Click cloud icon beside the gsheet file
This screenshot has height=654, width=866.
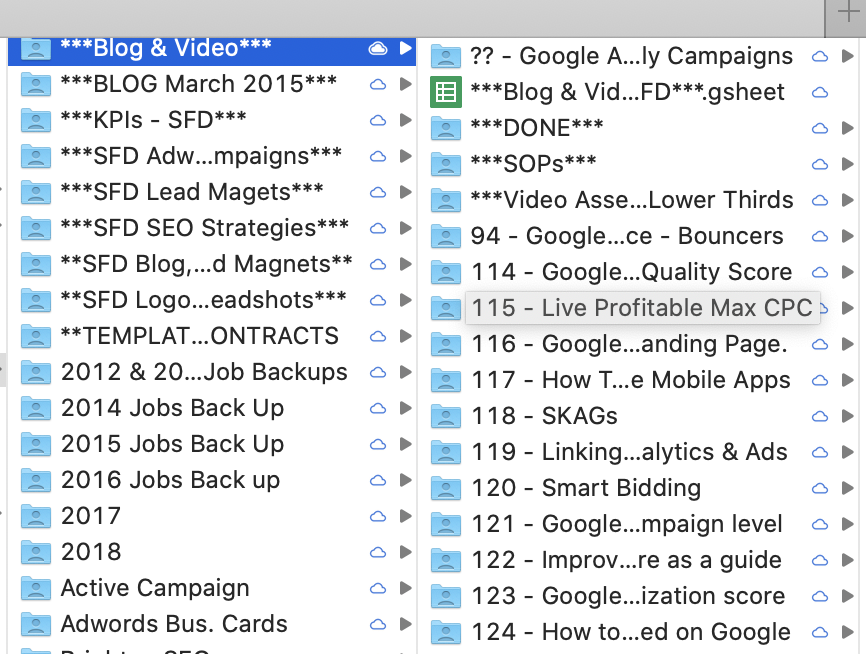point(820,92)
